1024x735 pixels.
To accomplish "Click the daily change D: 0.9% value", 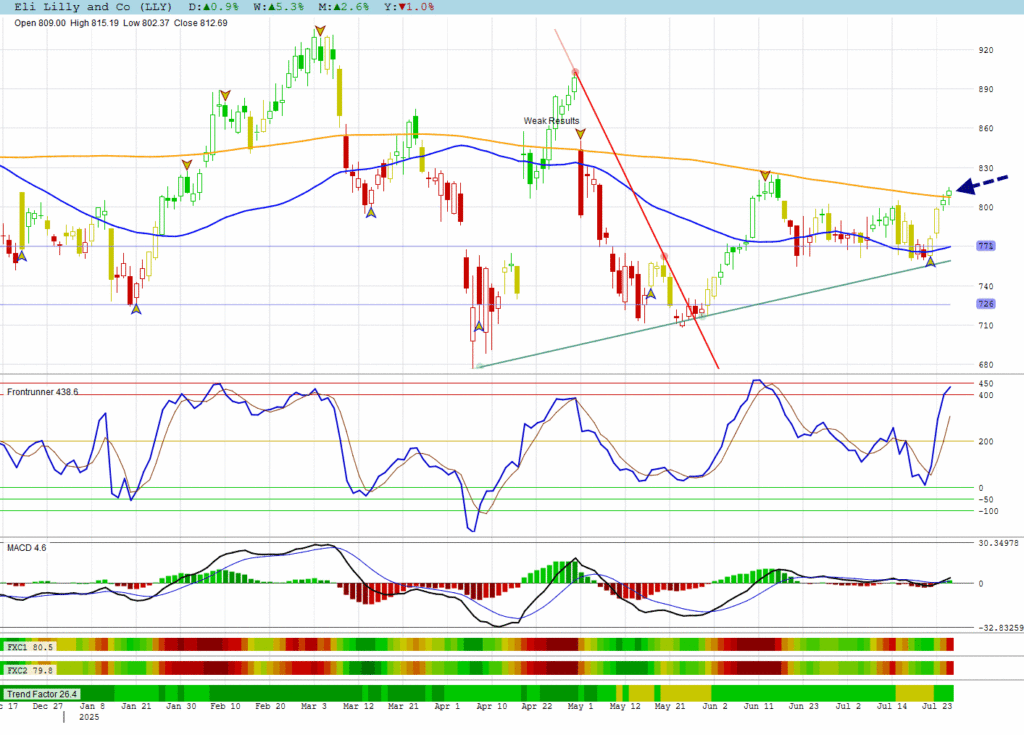I will pos(214,7).
